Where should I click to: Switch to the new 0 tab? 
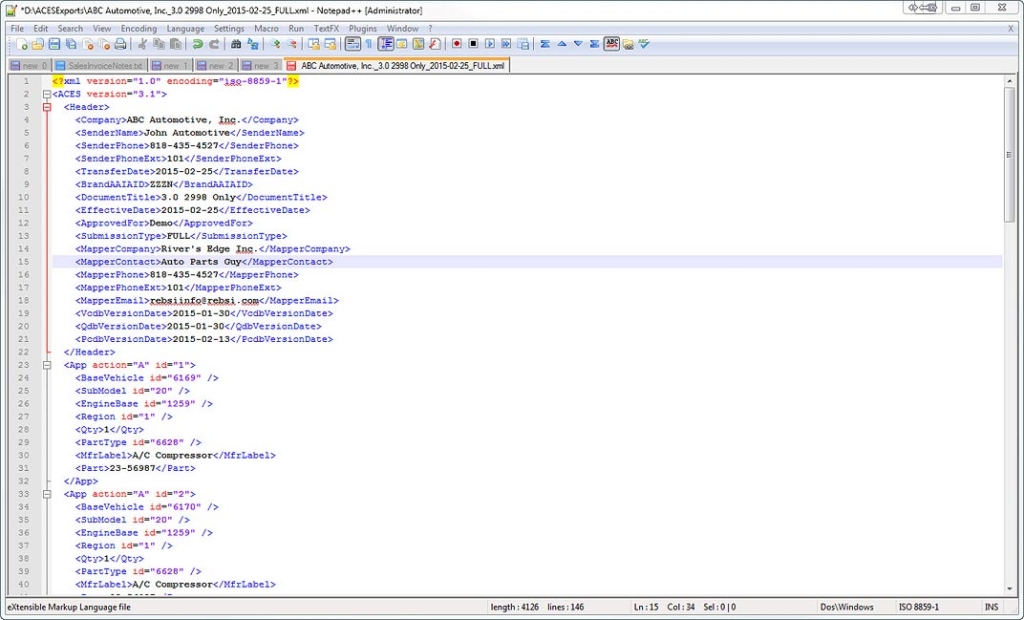29,66
